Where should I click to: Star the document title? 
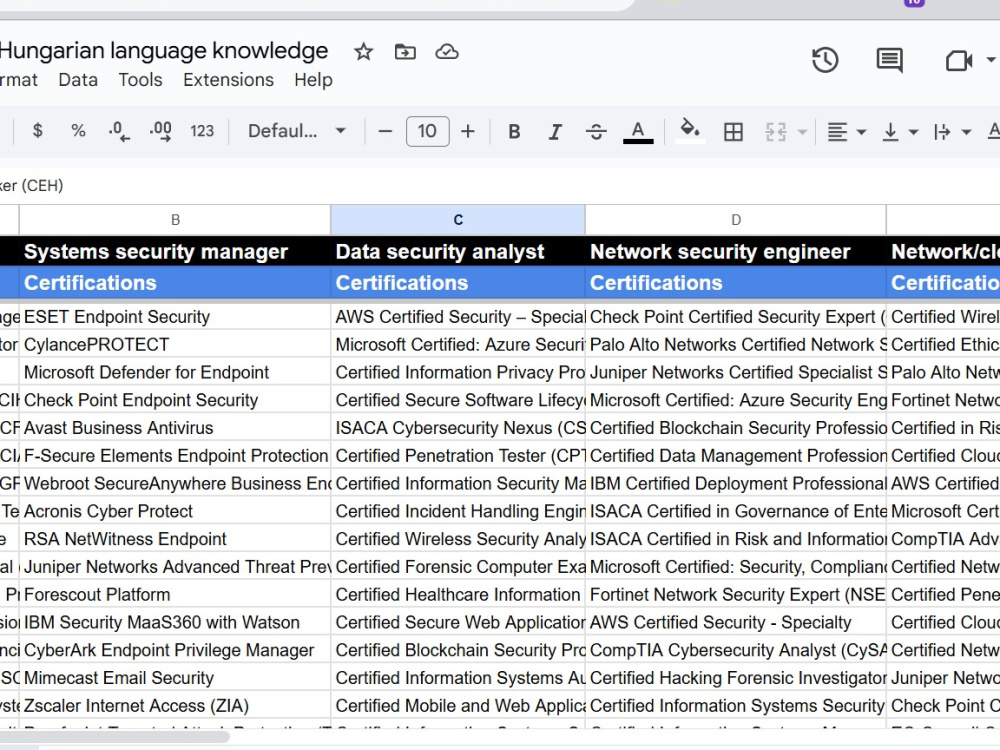tap(364, 52)
